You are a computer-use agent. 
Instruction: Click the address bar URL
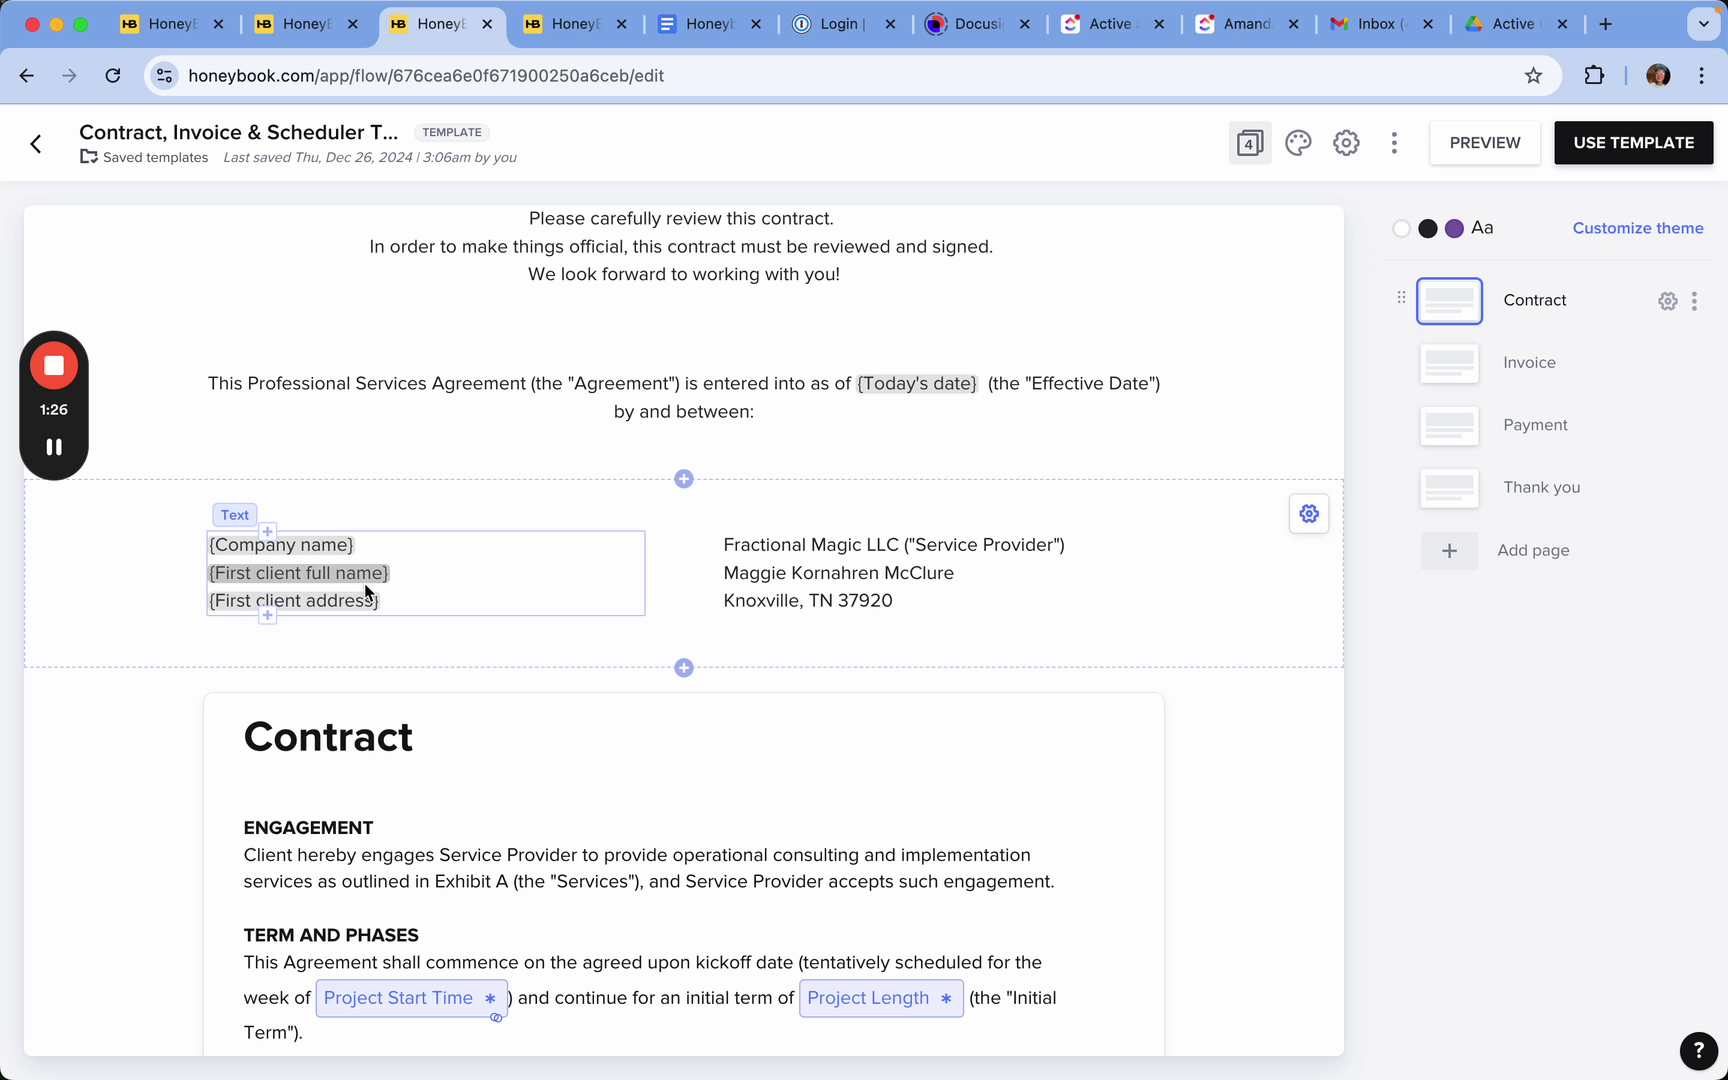426,76
